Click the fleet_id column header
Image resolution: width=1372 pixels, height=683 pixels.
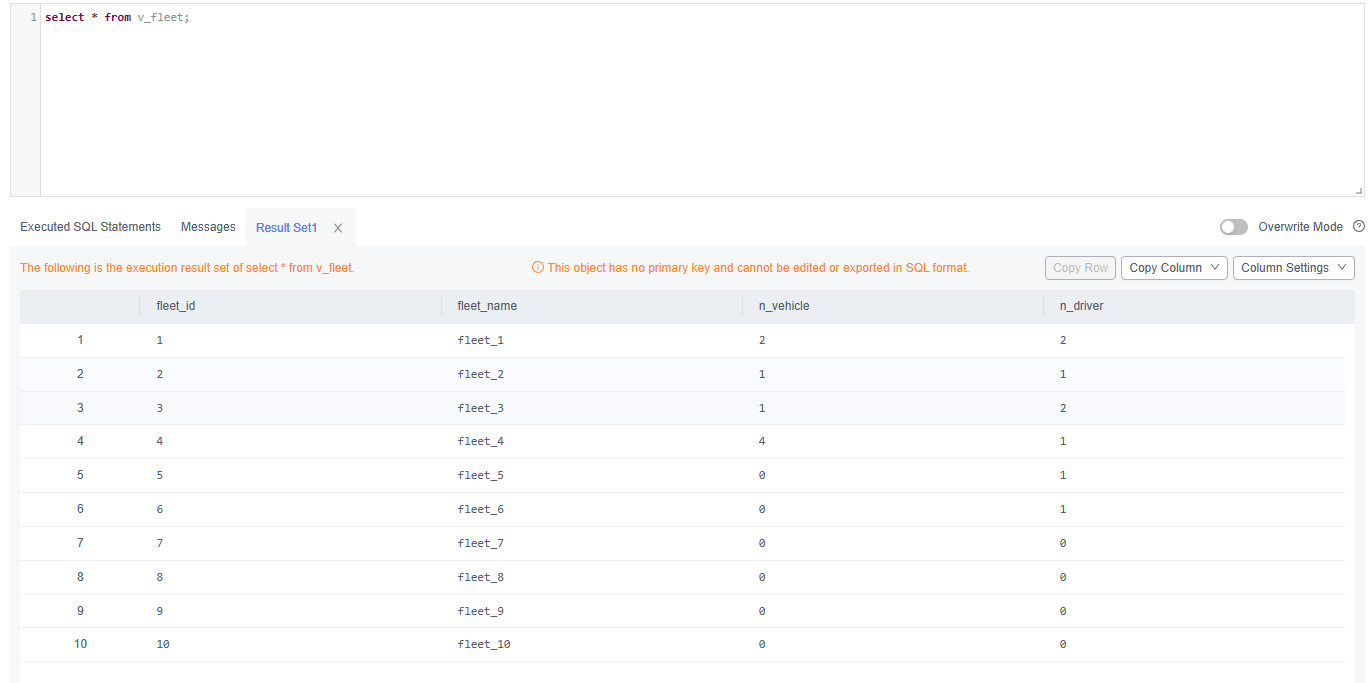pos(176,306)
